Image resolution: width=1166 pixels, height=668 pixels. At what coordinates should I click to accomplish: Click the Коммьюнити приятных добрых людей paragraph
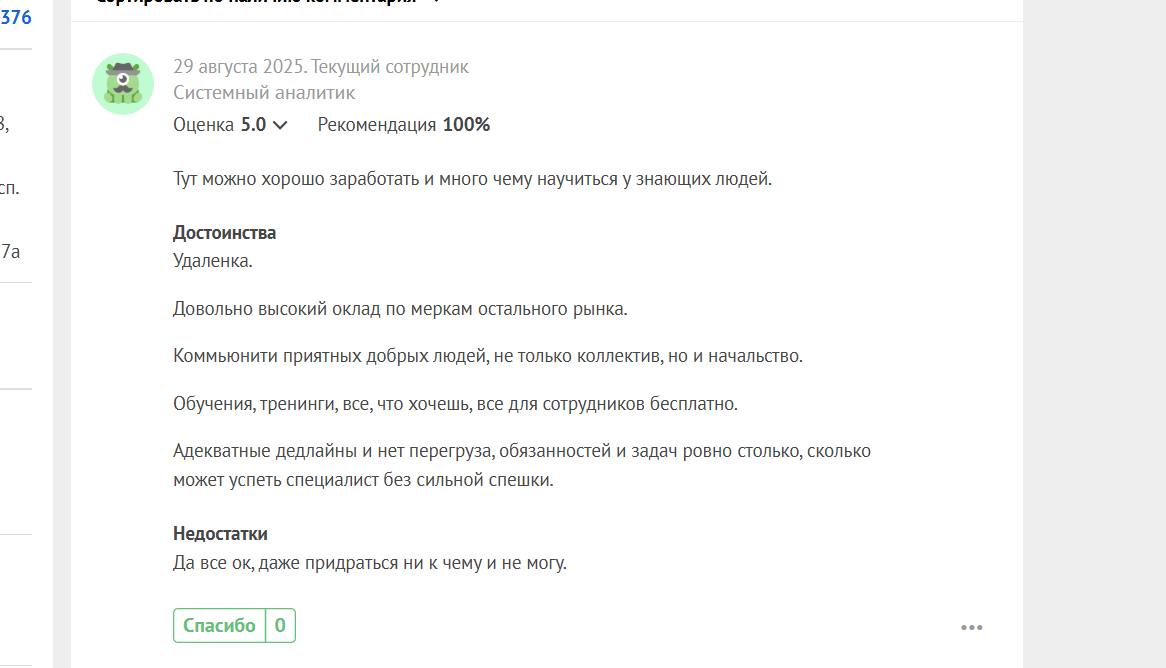[488, 356]
